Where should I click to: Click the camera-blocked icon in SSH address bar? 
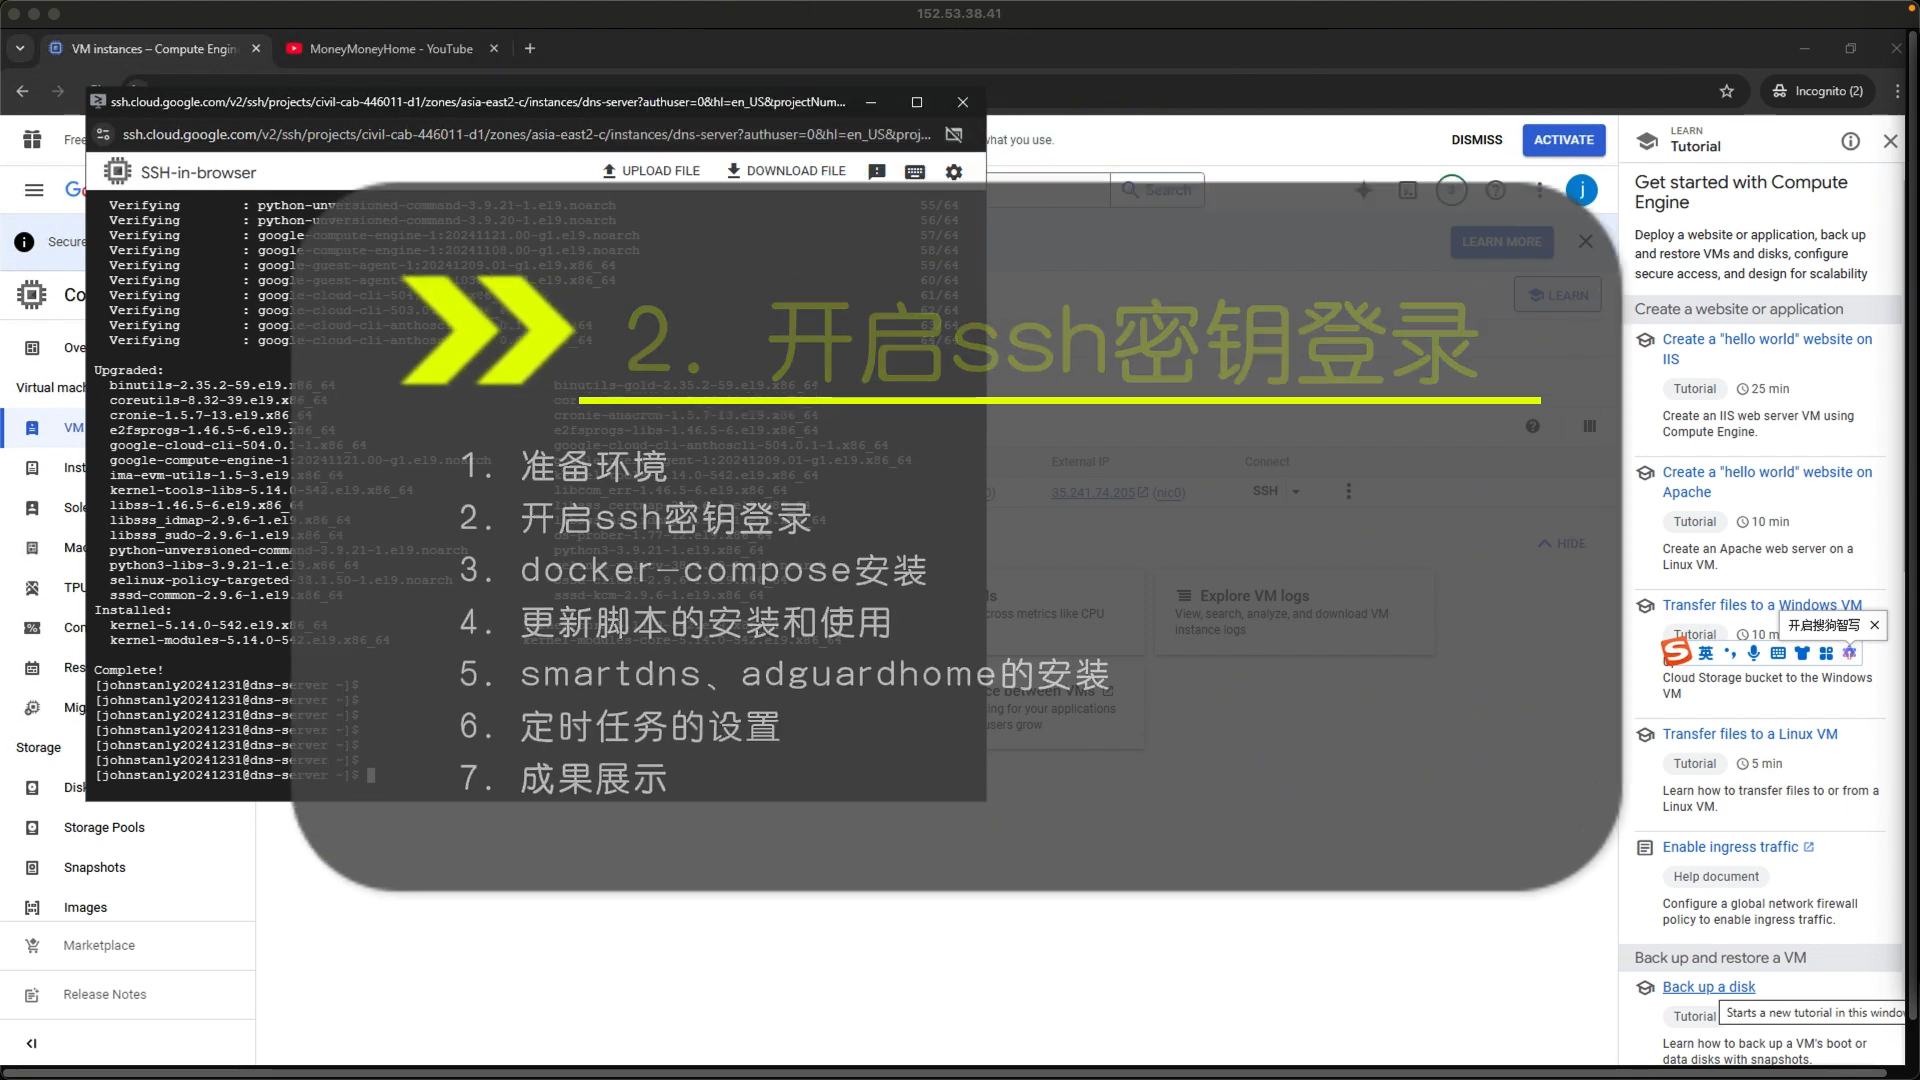click(954, 134)
